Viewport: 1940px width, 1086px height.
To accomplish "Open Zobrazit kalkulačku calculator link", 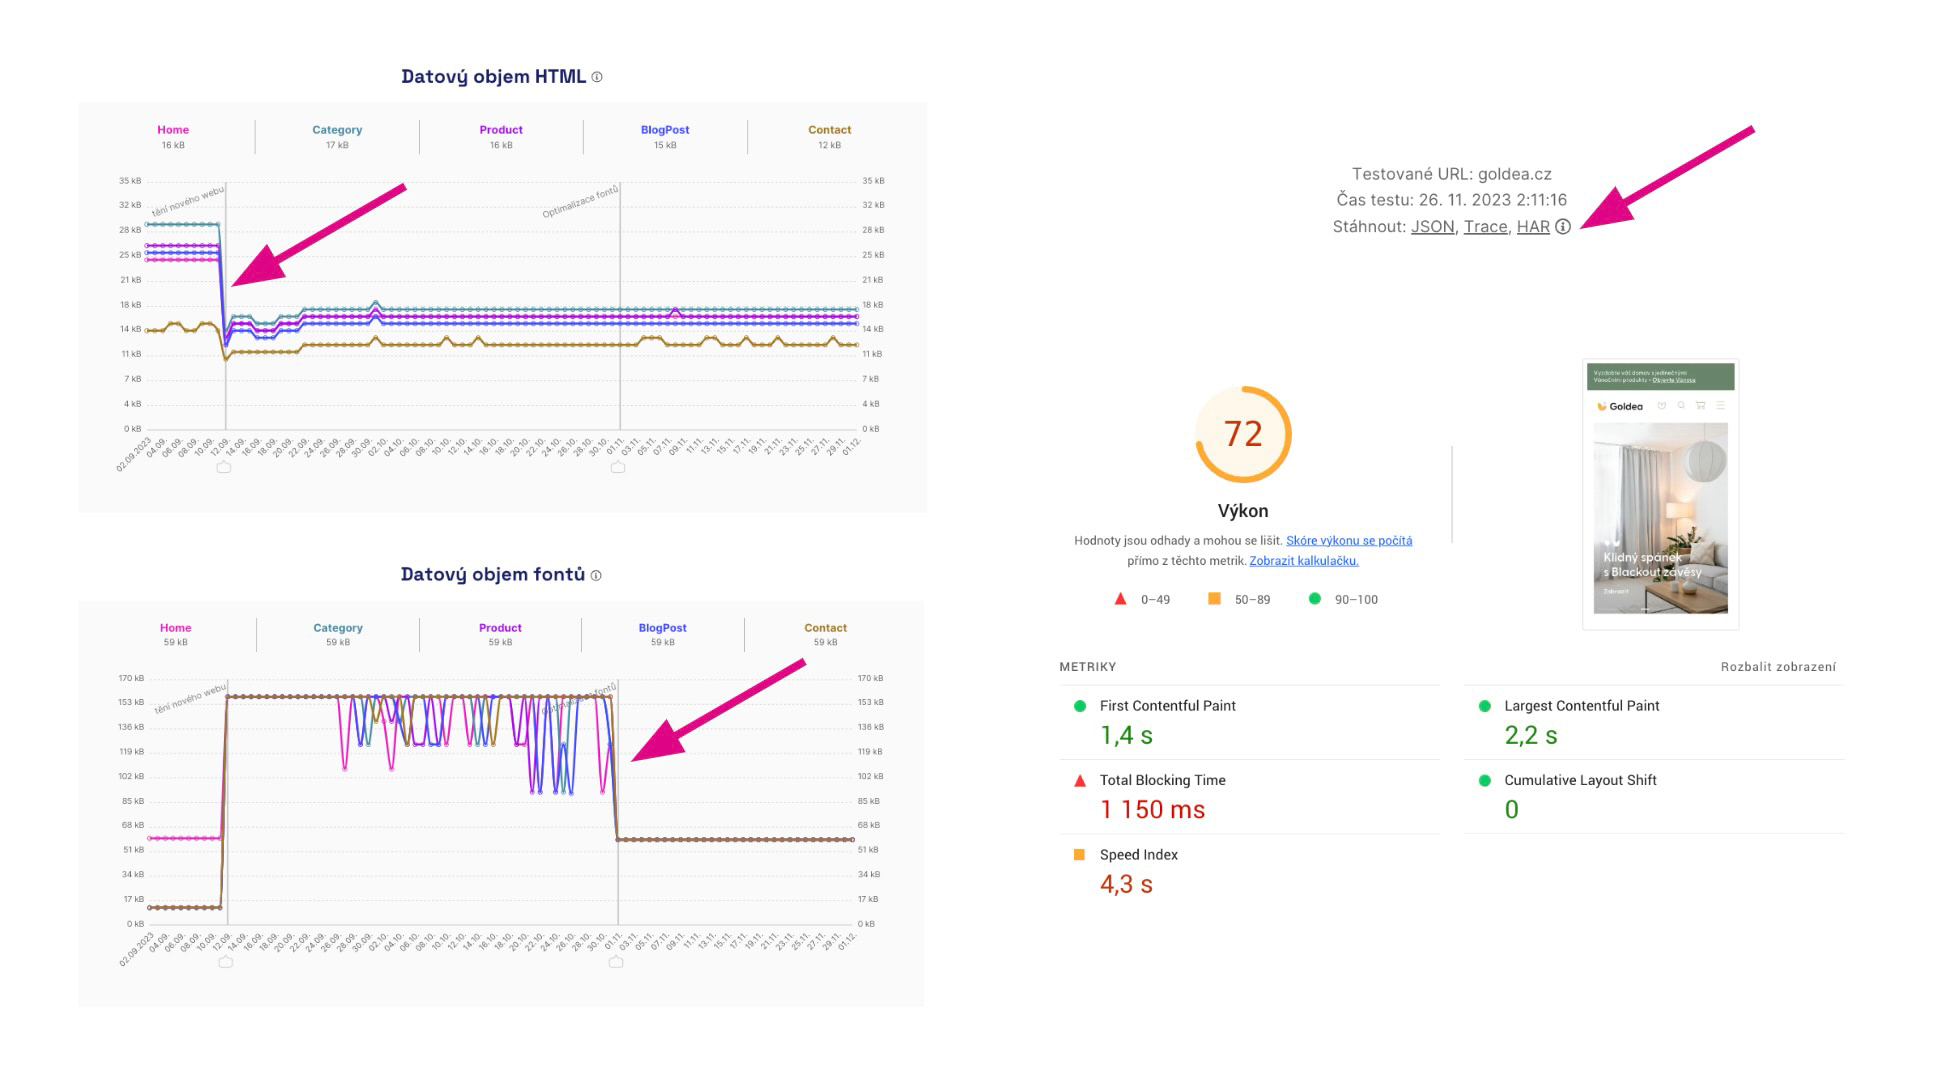I will (x=1303, y=561).
